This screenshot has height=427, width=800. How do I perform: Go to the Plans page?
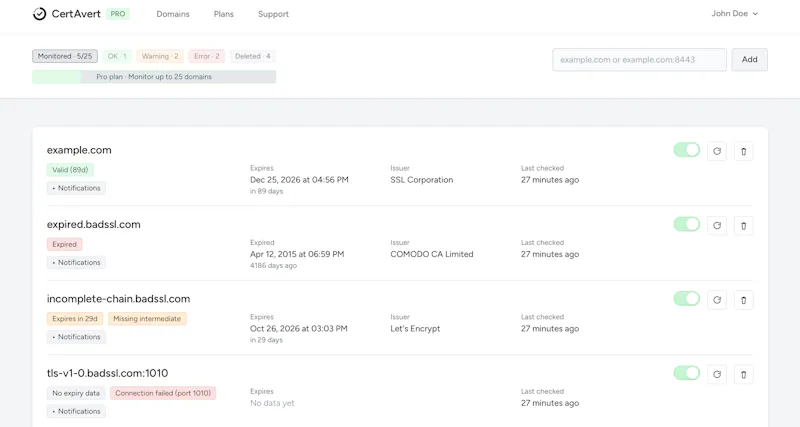point(223,14)
